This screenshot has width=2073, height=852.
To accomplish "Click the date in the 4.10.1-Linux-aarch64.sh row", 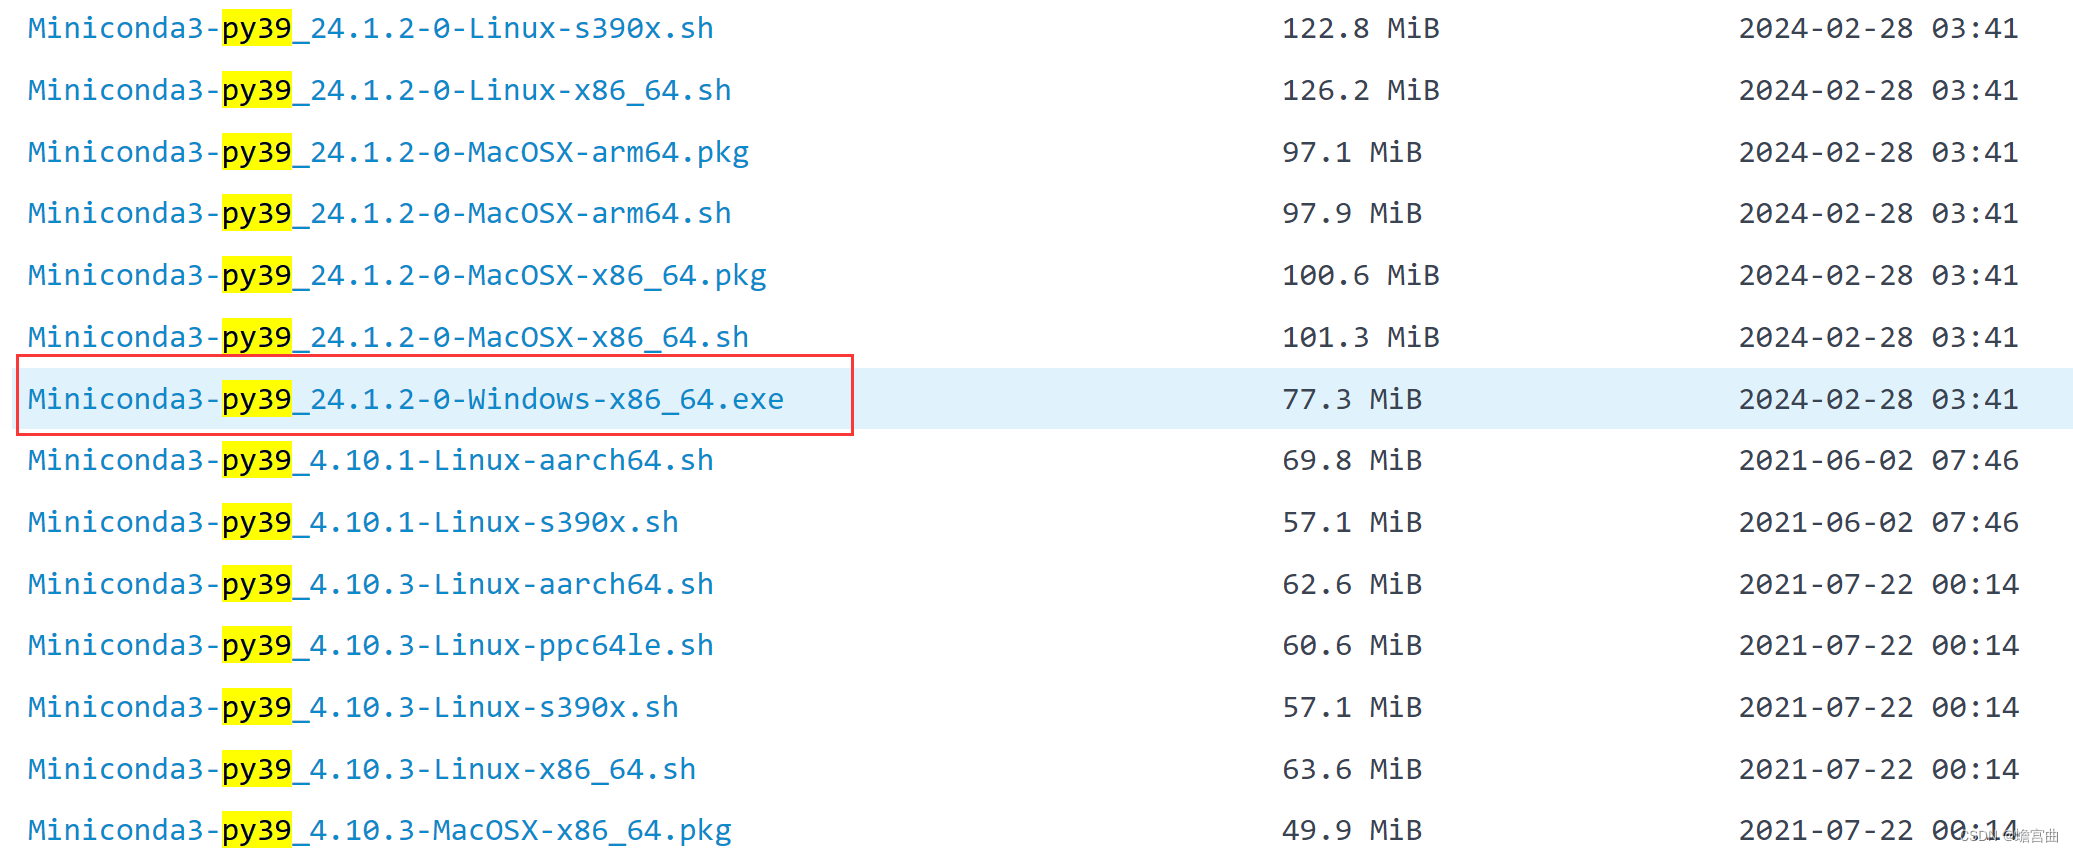I will click(1879, 461).
